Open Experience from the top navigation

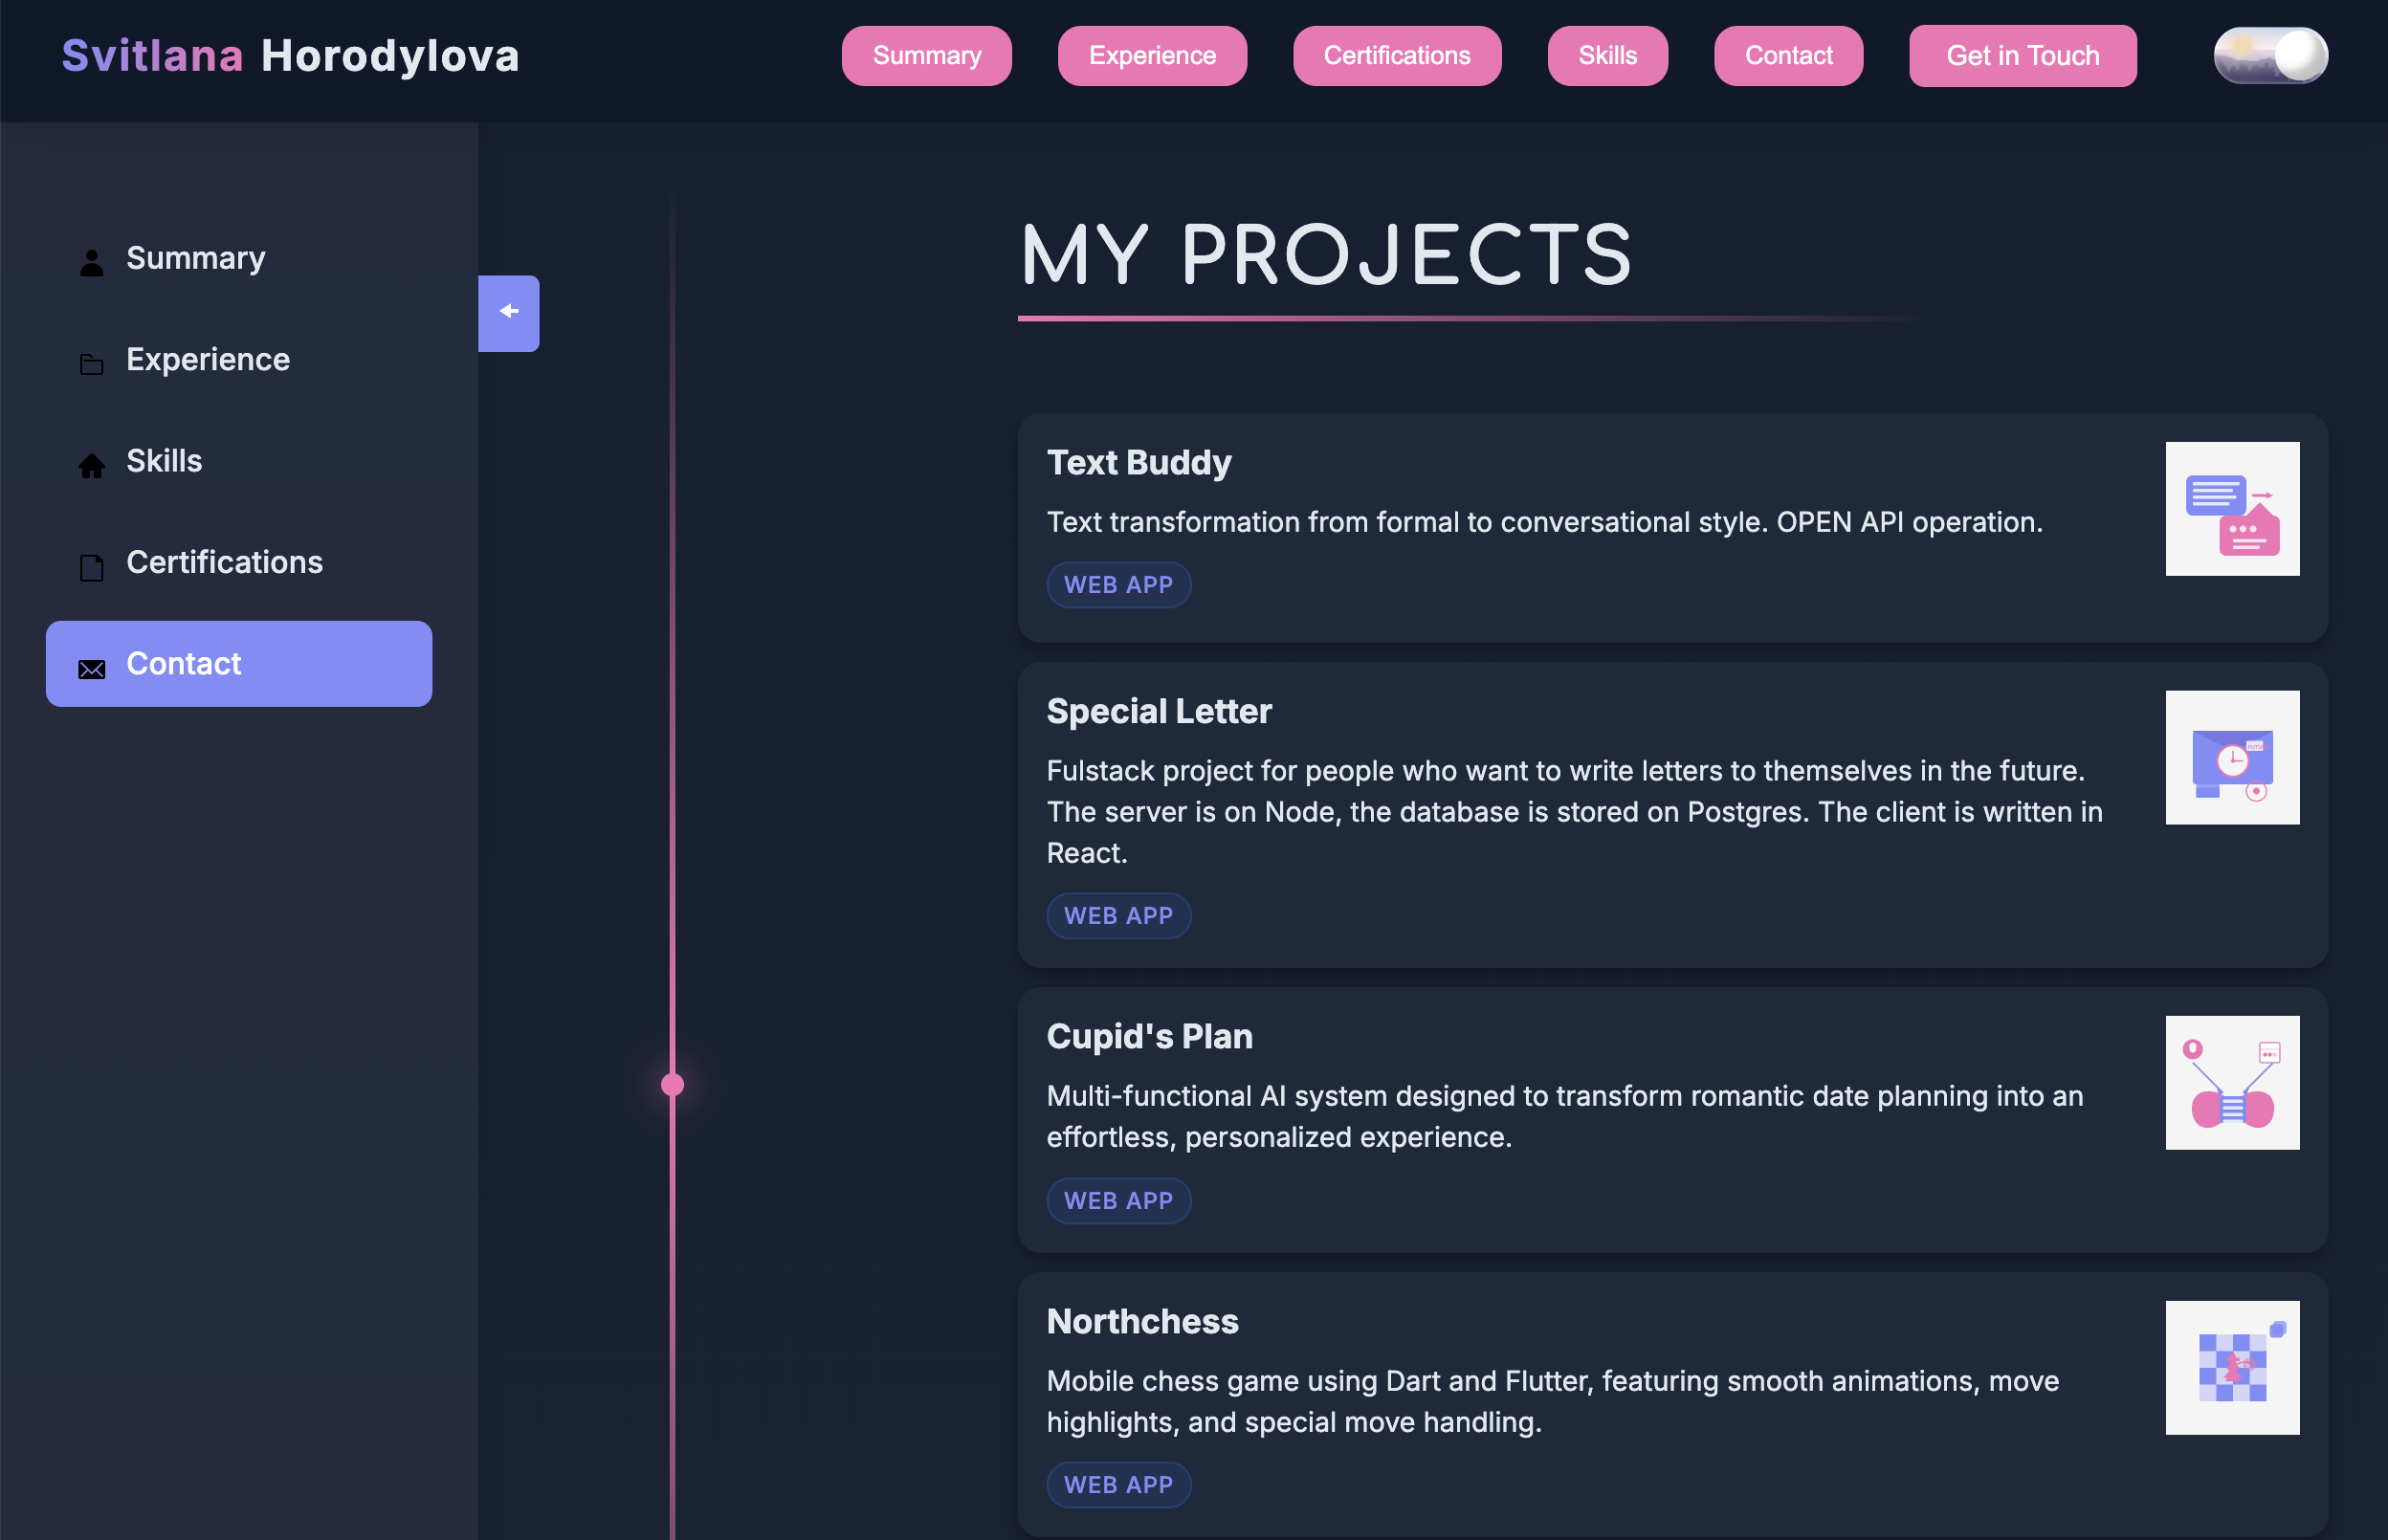click(1151, 55)
